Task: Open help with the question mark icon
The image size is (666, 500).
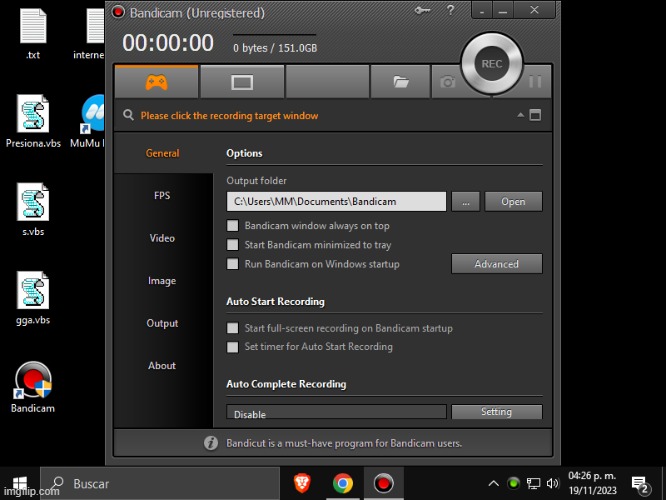Action: (450, 10)
